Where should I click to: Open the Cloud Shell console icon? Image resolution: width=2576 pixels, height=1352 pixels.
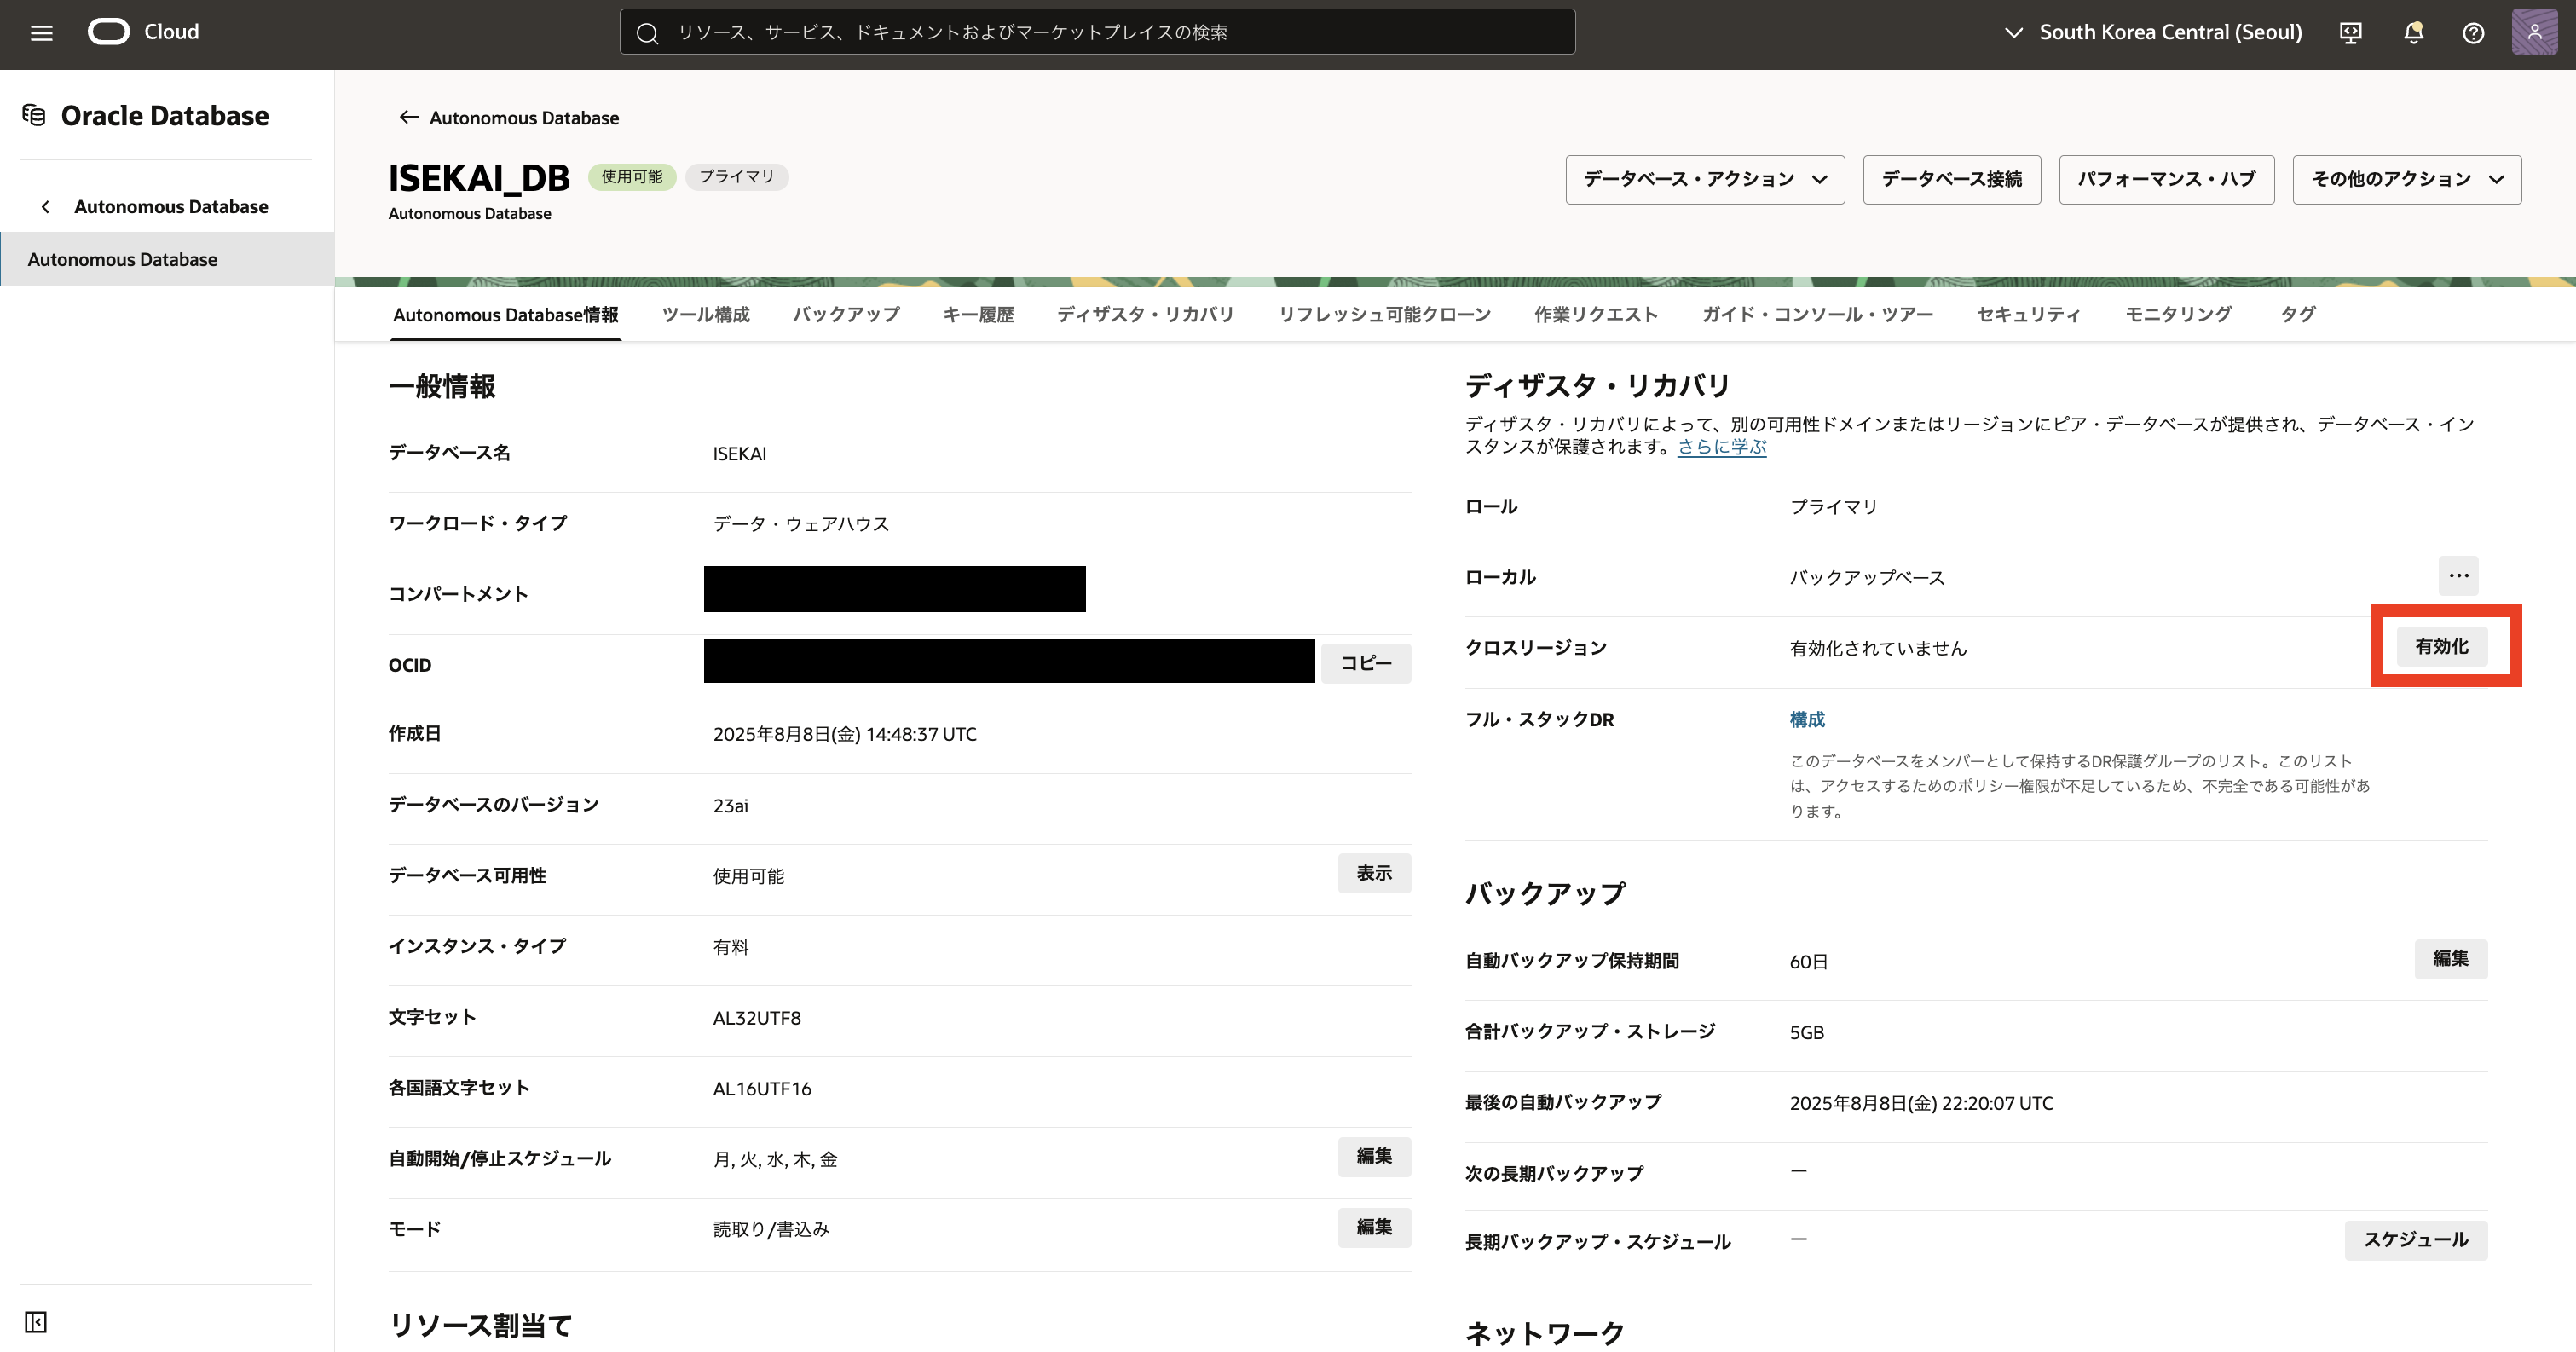click(2351, 32)
